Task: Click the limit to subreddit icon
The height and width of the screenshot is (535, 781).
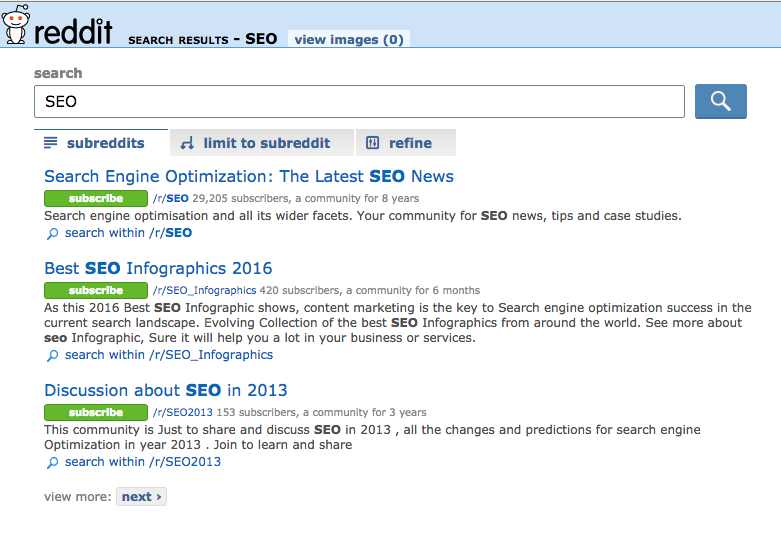Action: click(x=187, y=143)
